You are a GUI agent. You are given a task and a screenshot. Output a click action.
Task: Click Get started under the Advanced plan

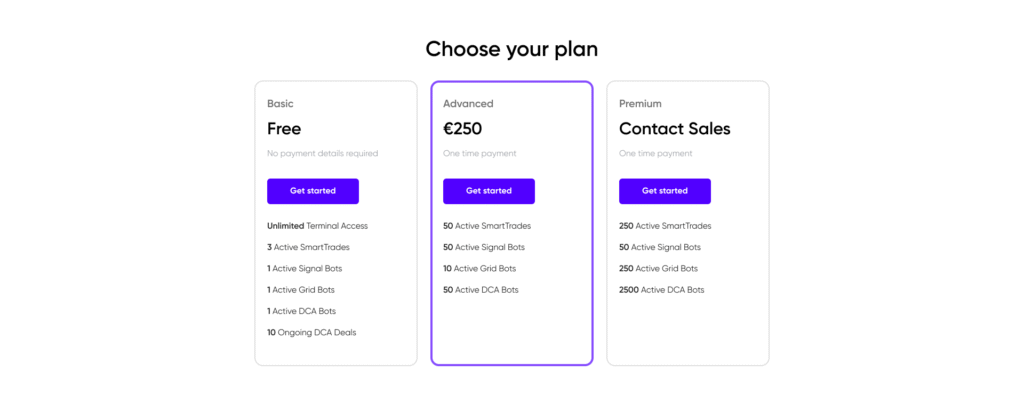pyautogui.click(x=488, y=191)
